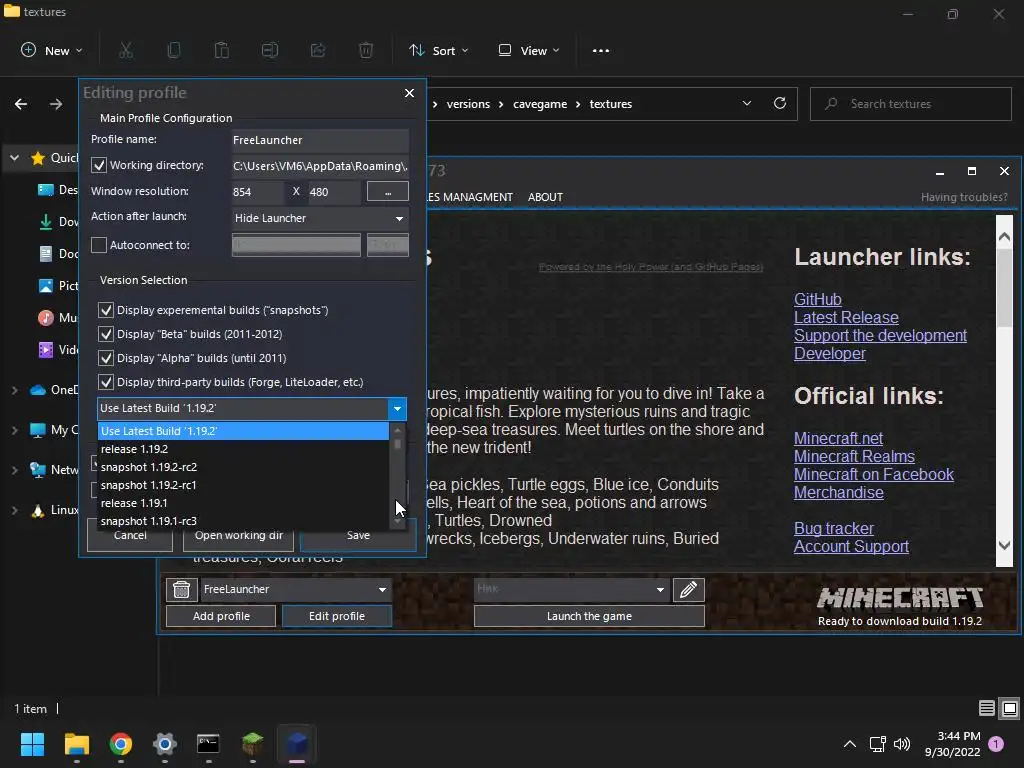Viewport: 1024px width, 768px height.
Task: Click the Rename icon in Explorer toolbar
Action: click(x=270, y=50)
